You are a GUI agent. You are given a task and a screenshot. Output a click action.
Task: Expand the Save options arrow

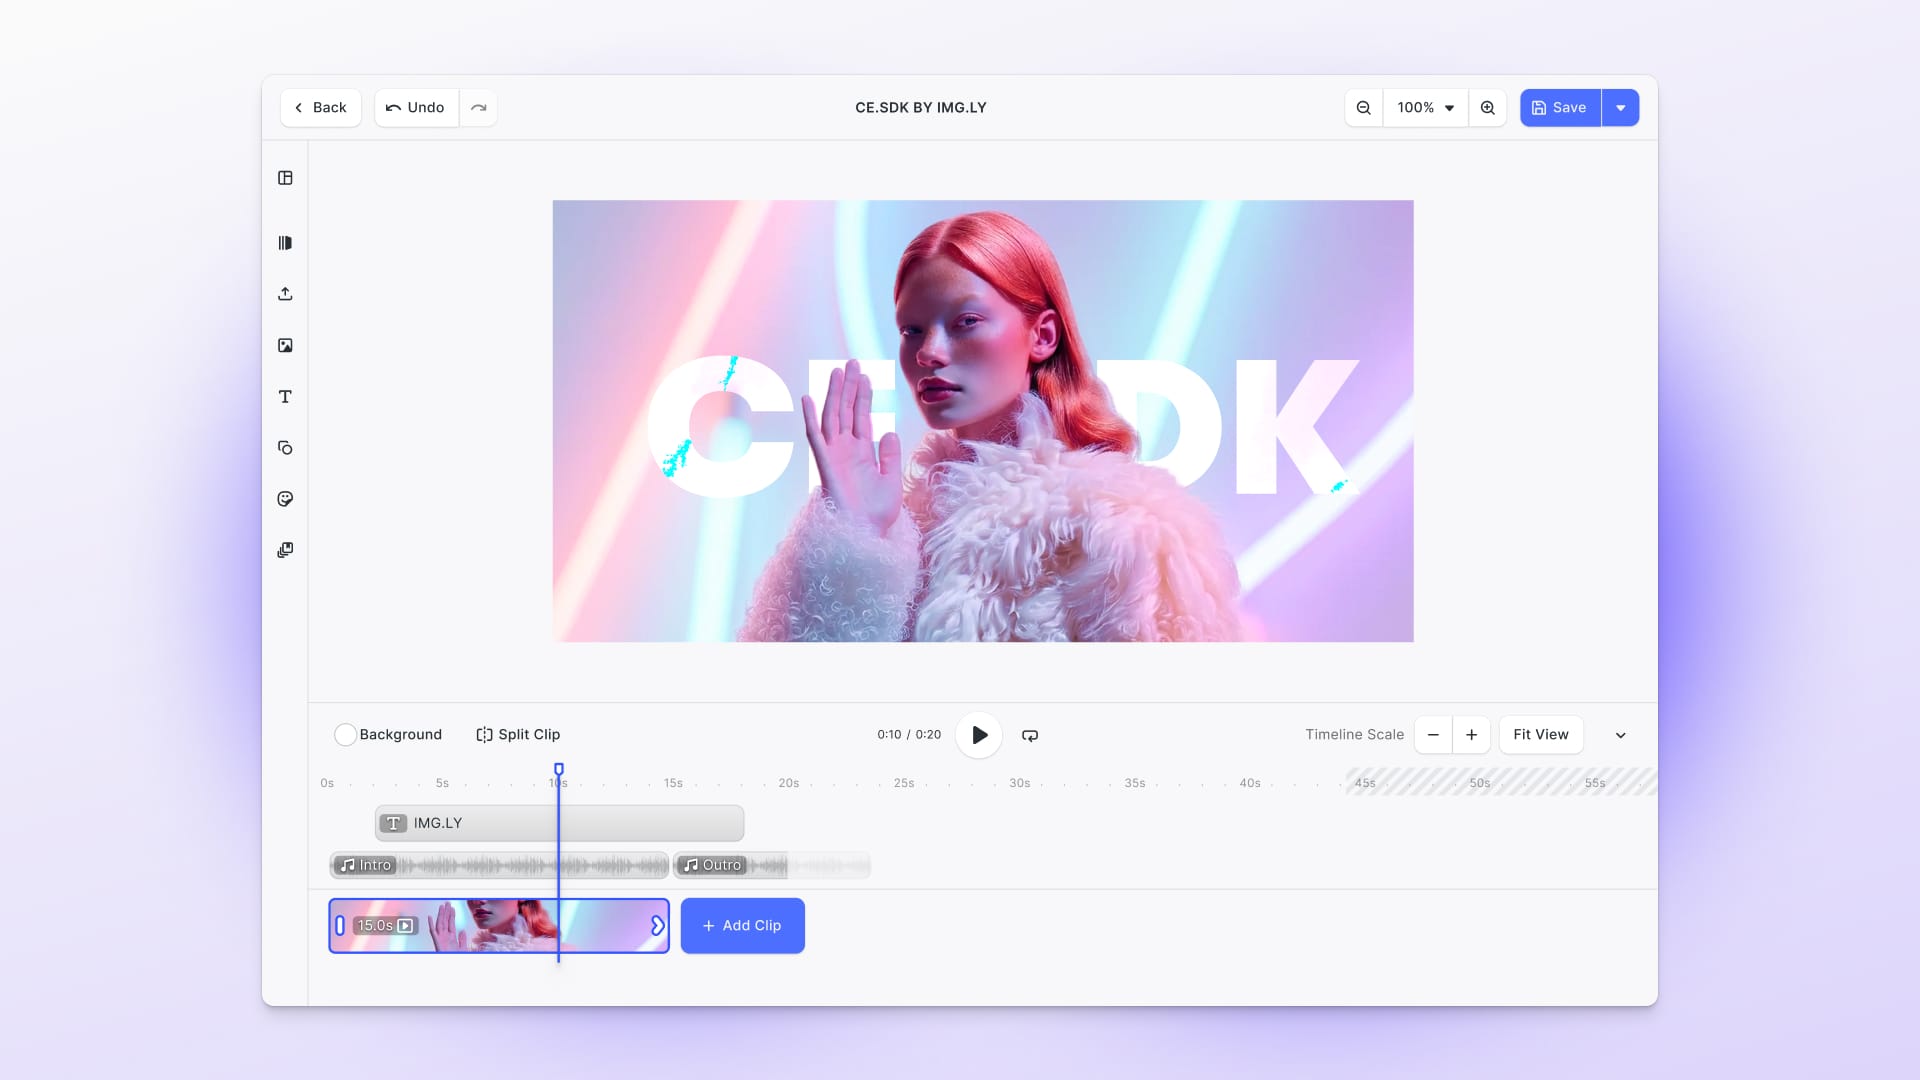(1620, 108)
